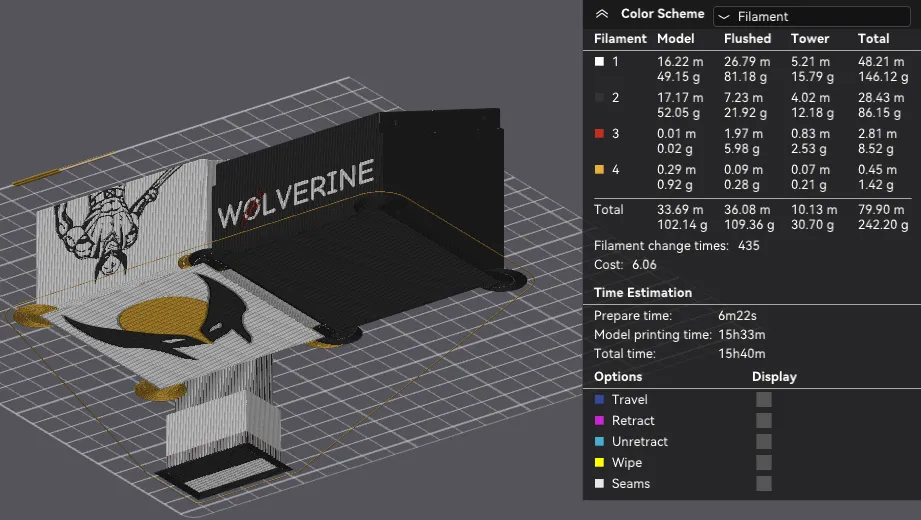Click filament 4 total value 0.45 m
Viewport: 921px width, 520px height.
click(x=877, y=169)
